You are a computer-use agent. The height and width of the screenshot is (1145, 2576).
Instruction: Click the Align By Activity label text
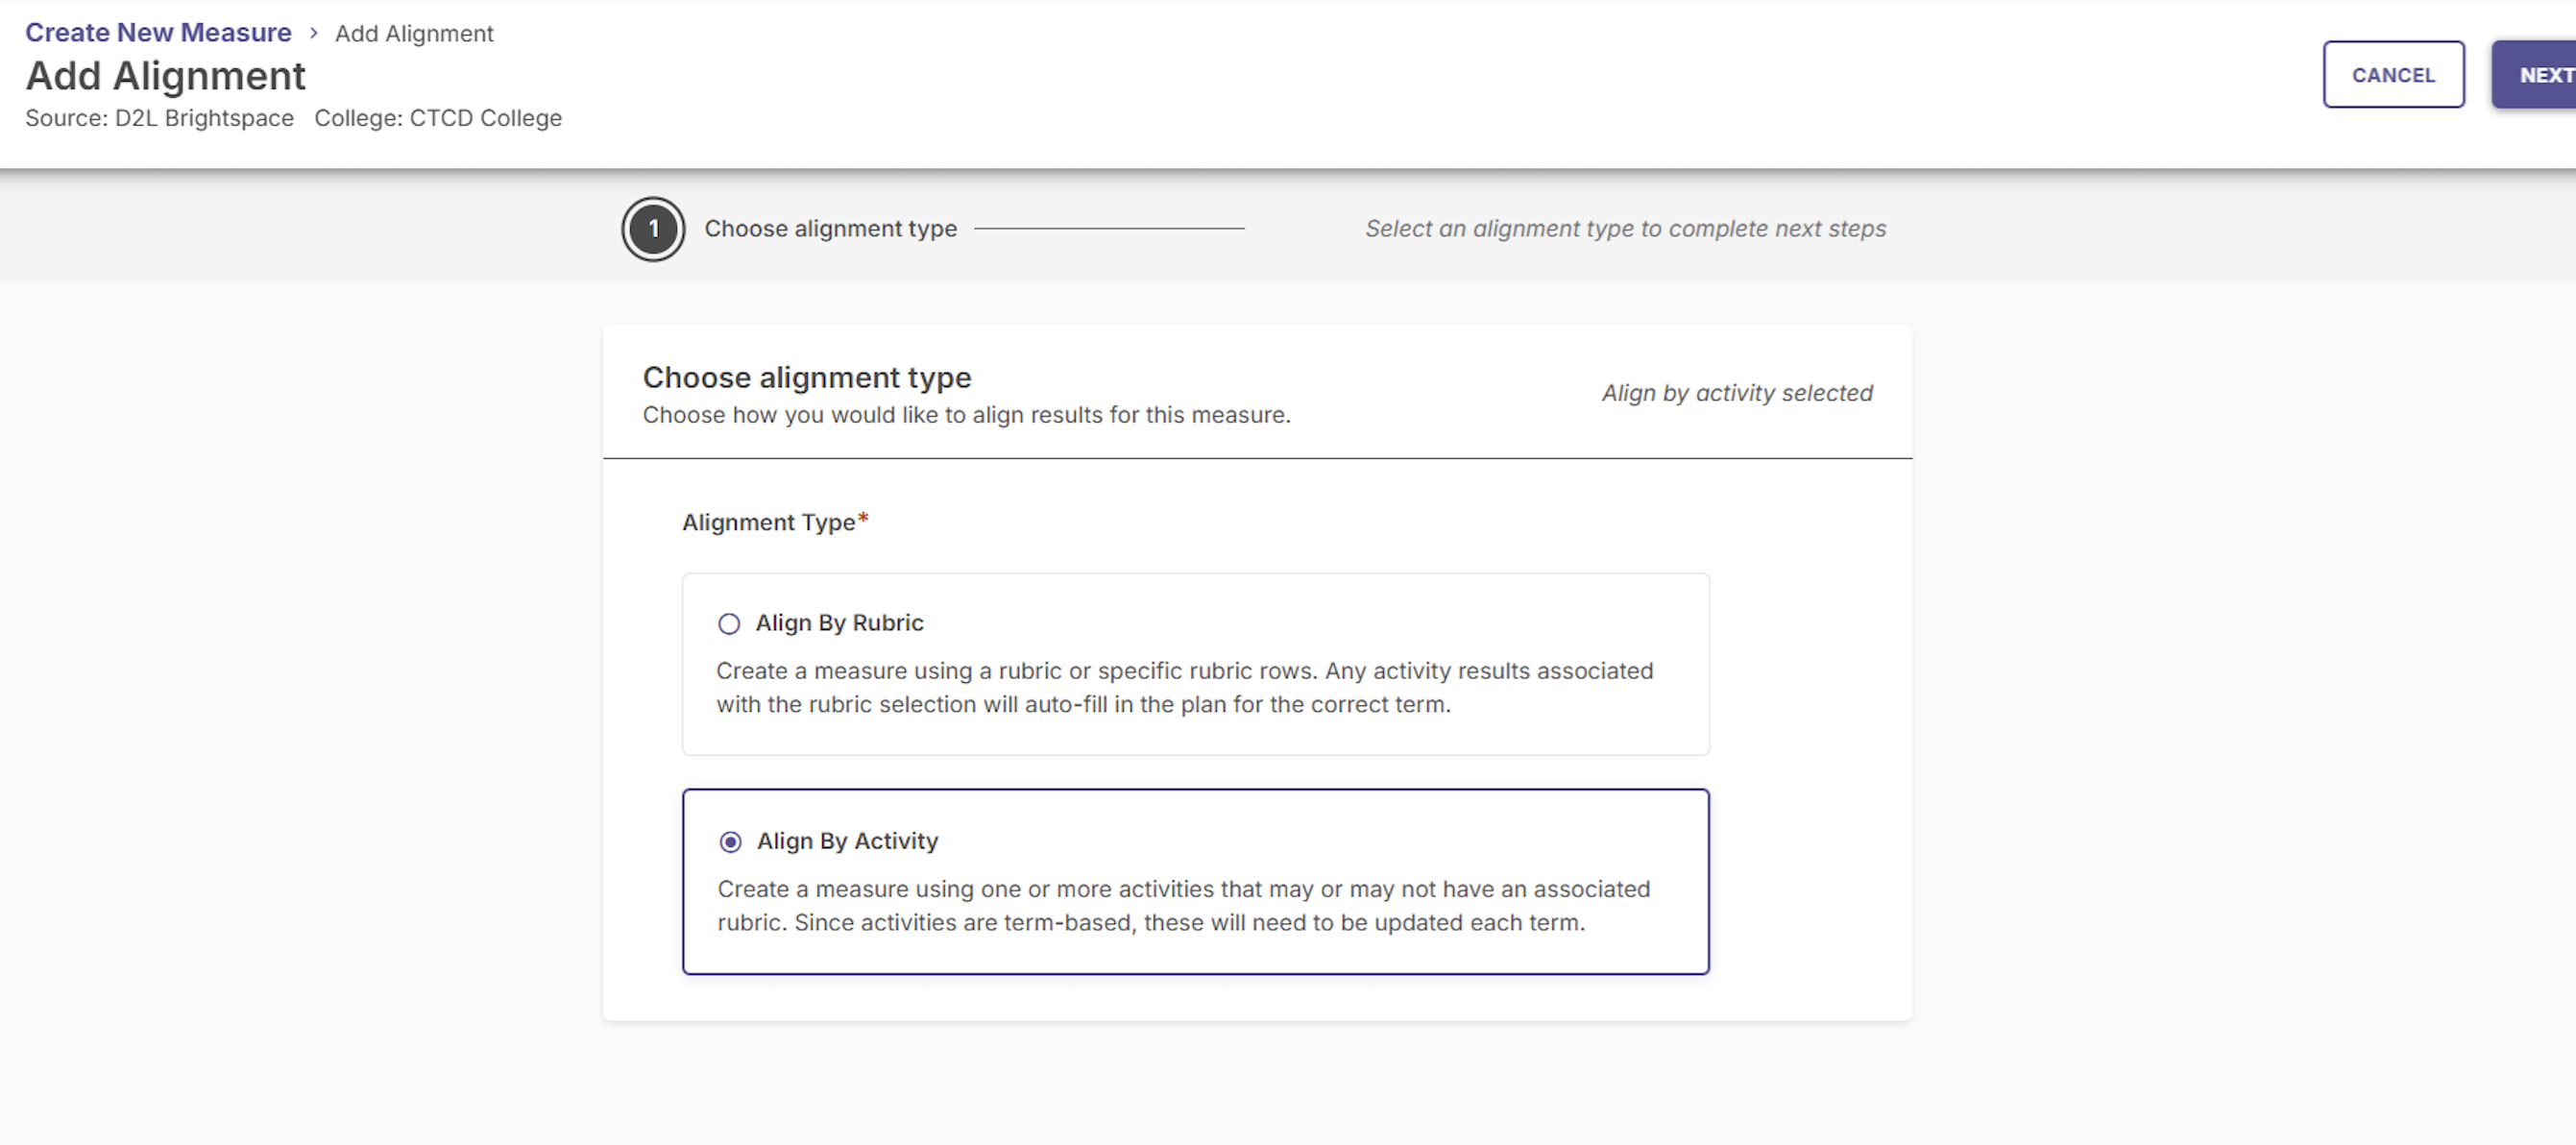(x=847, y=841)
